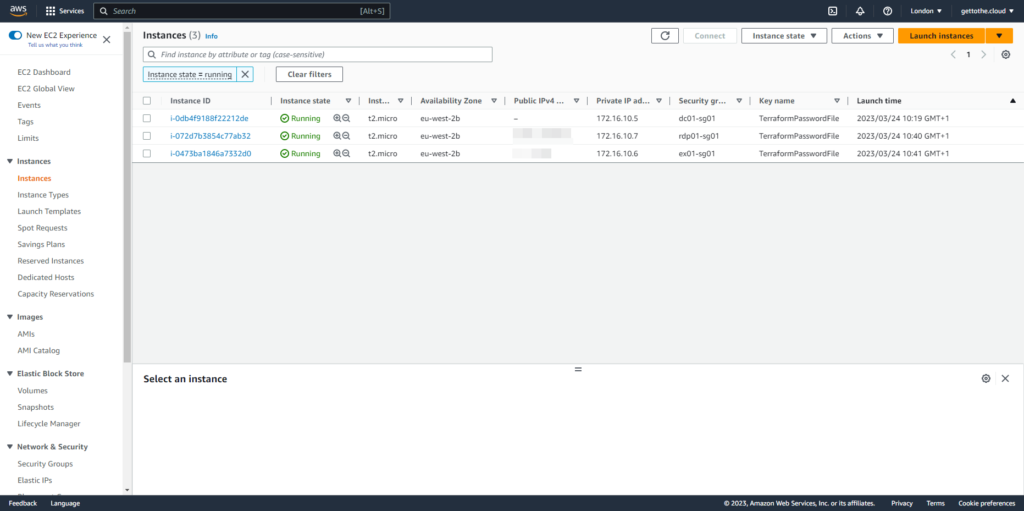
Task: Click the AWS logo home icon
Action: click(18, 10)
